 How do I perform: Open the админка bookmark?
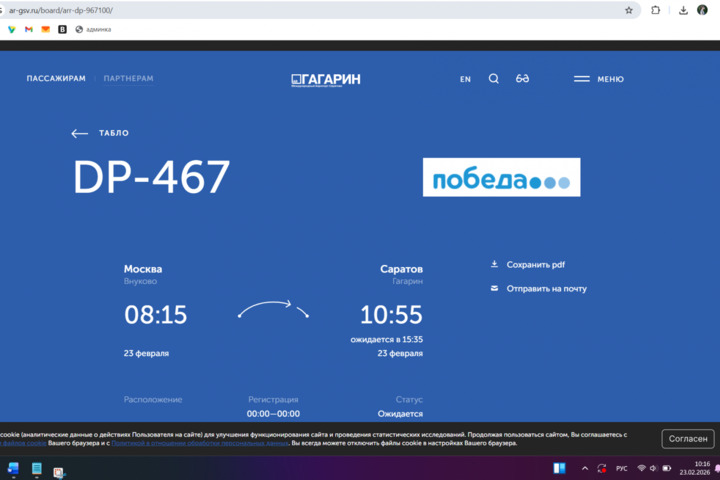click(93, 29)
